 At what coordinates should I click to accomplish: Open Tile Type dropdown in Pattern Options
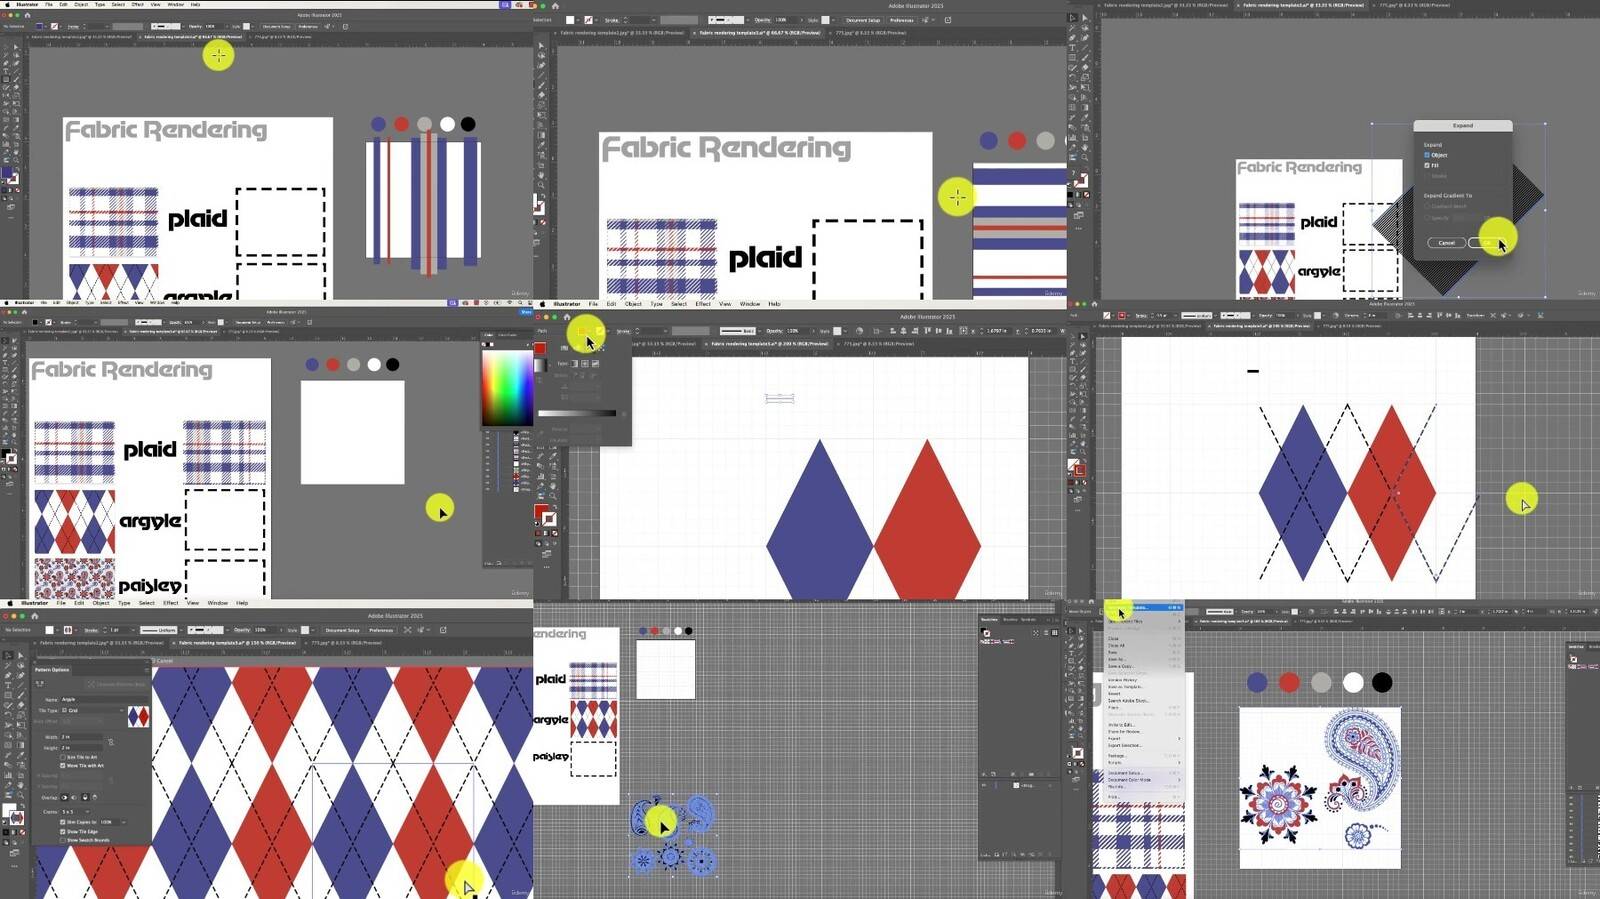(x=93, y=710)
